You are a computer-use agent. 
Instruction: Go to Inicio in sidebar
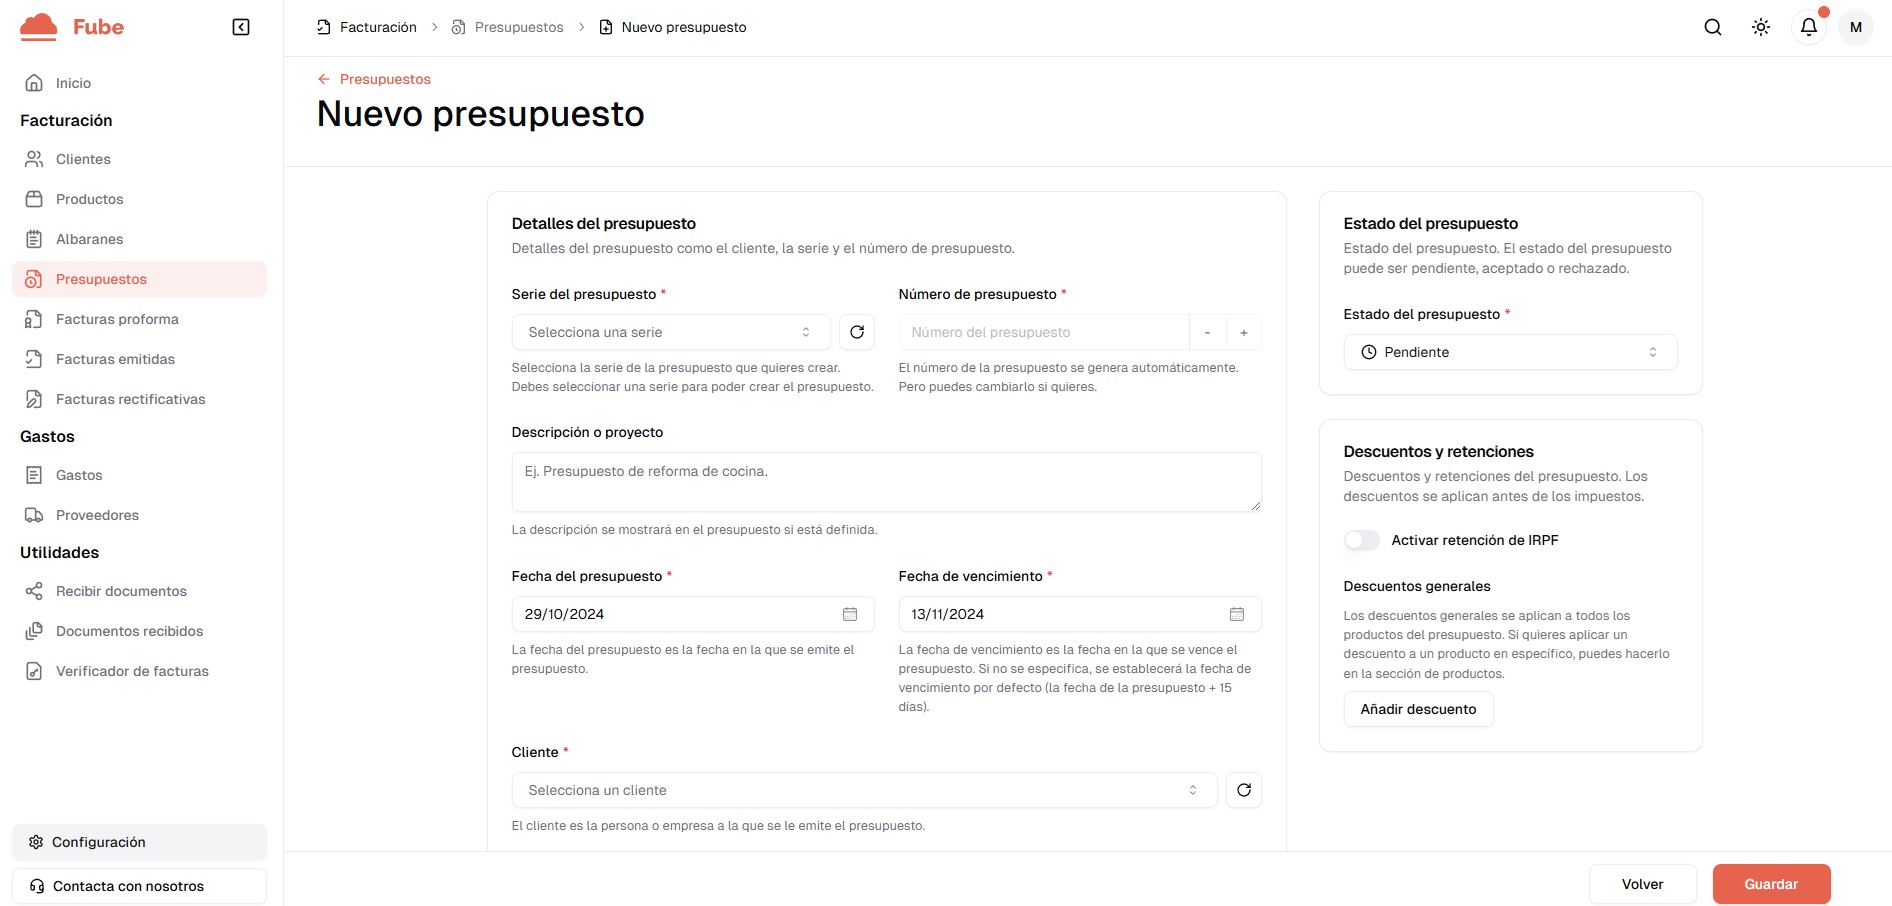coord(139,83)
